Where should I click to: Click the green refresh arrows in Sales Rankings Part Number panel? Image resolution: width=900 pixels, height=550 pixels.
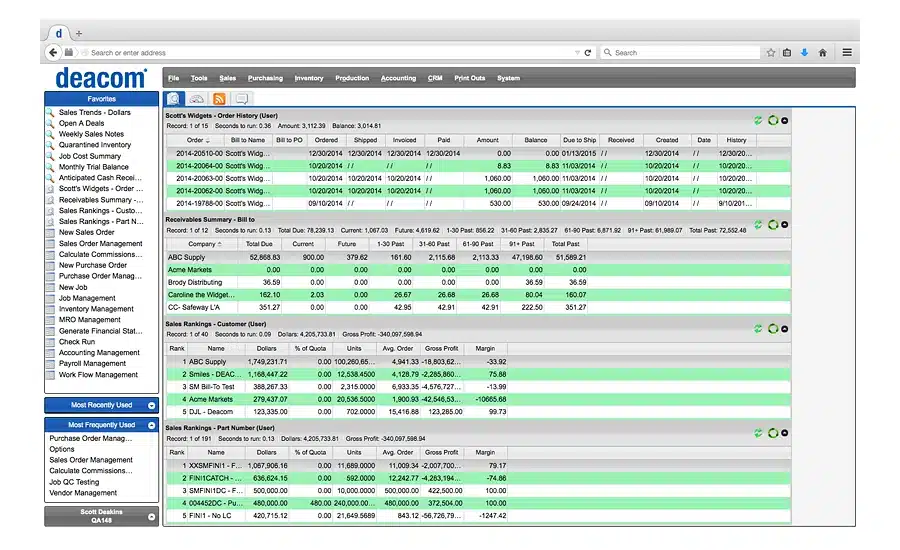[x=758, y=433]
